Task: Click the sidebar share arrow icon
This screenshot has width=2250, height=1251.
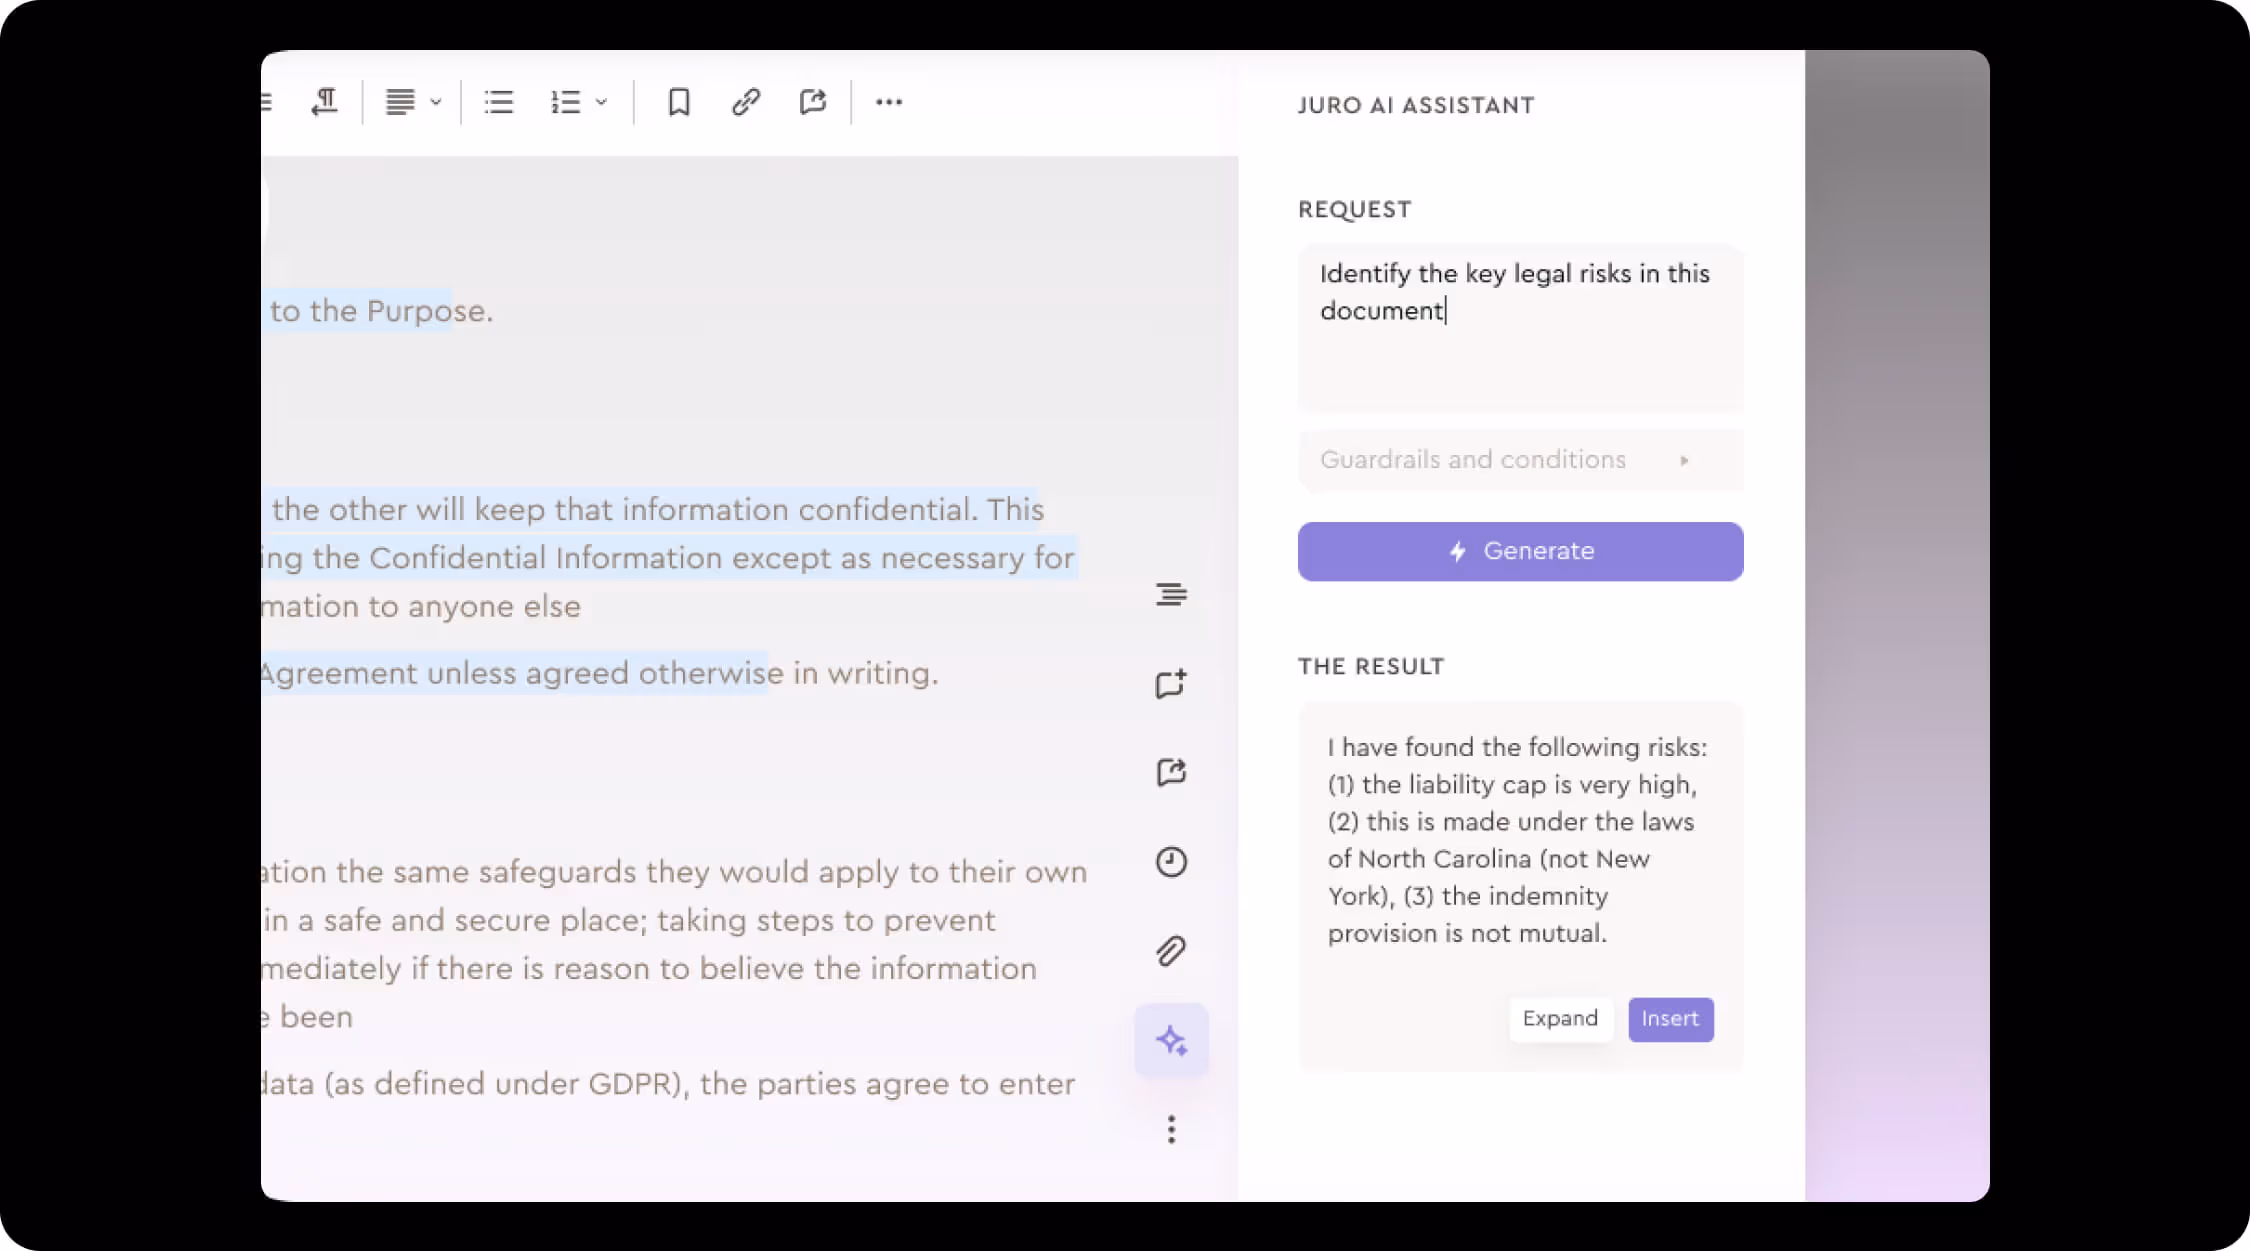Action: point(1171,772)
